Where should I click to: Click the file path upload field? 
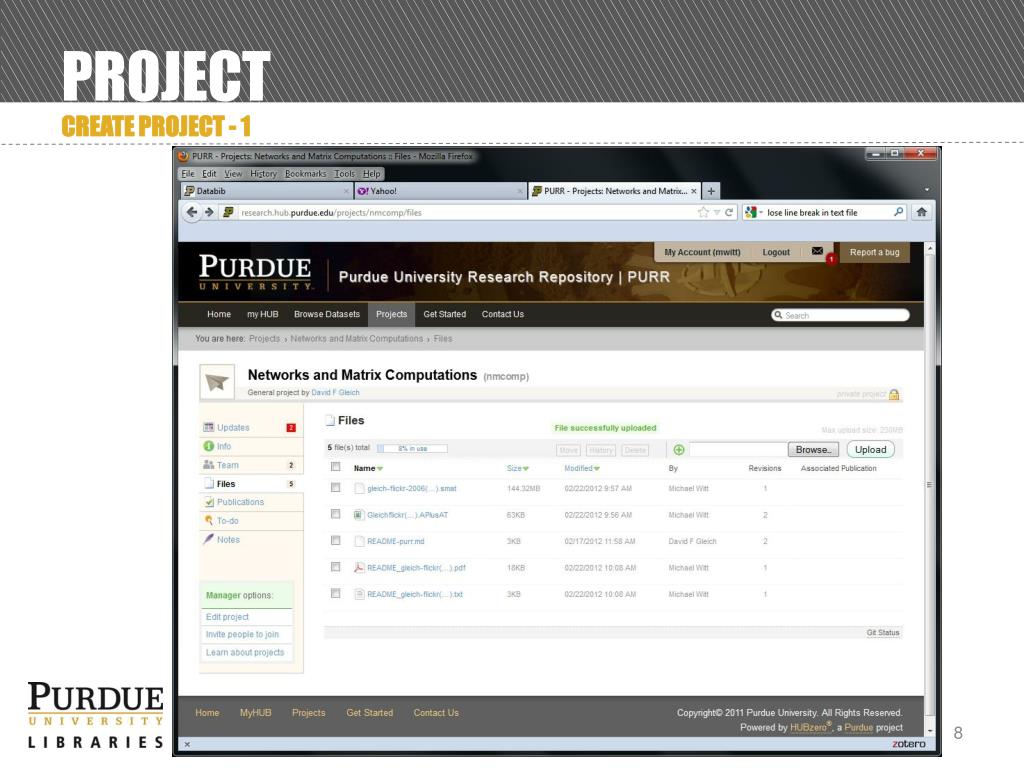click(x=738, y=449)
